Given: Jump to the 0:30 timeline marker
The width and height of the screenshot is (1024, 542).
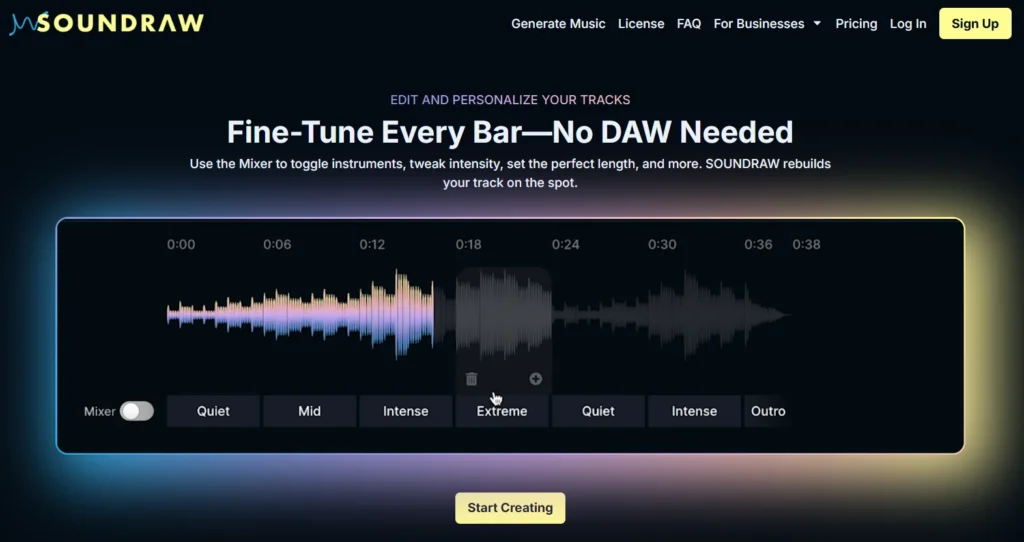Looking at the screenshot, I should click(662, 244).
